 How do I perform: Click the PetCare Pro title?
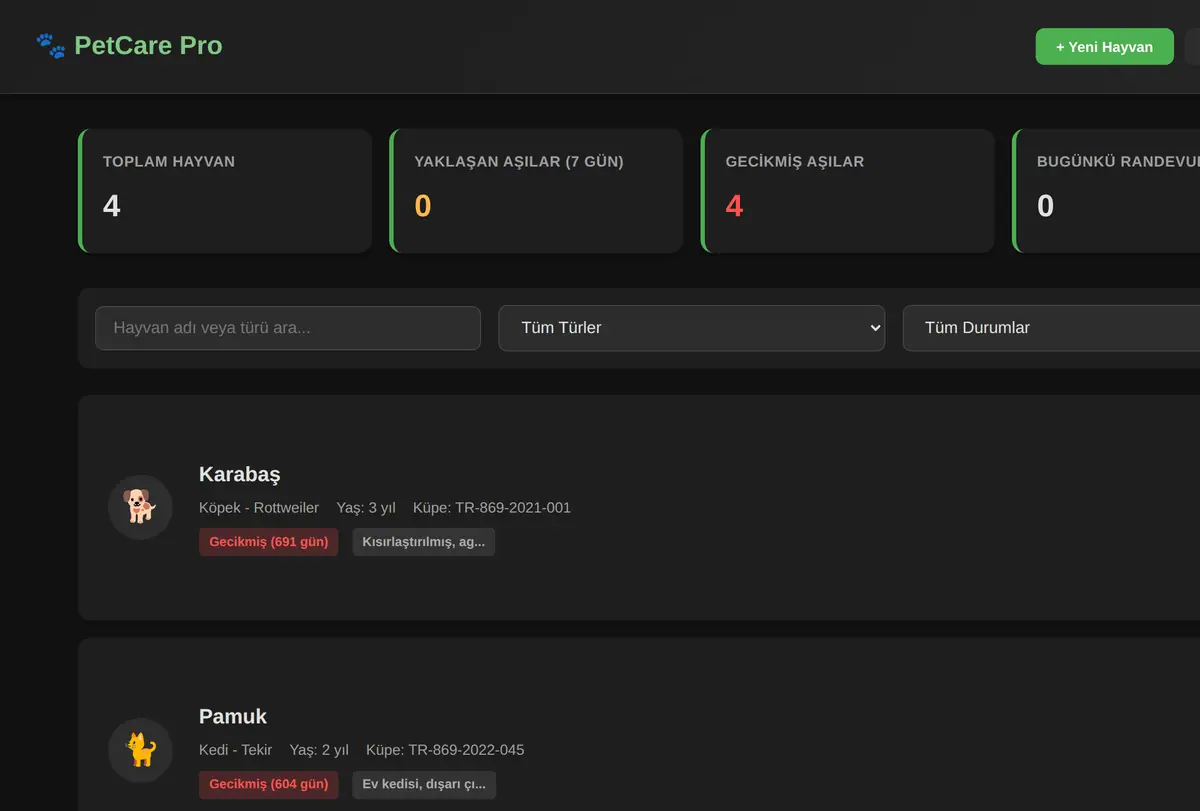[x=148, y=46]
